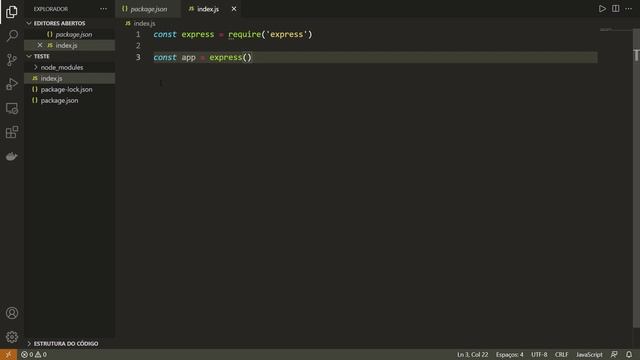The width and height of the screenshot is (640, 360).
Task: Split the editor to the right
Action: 616,9
